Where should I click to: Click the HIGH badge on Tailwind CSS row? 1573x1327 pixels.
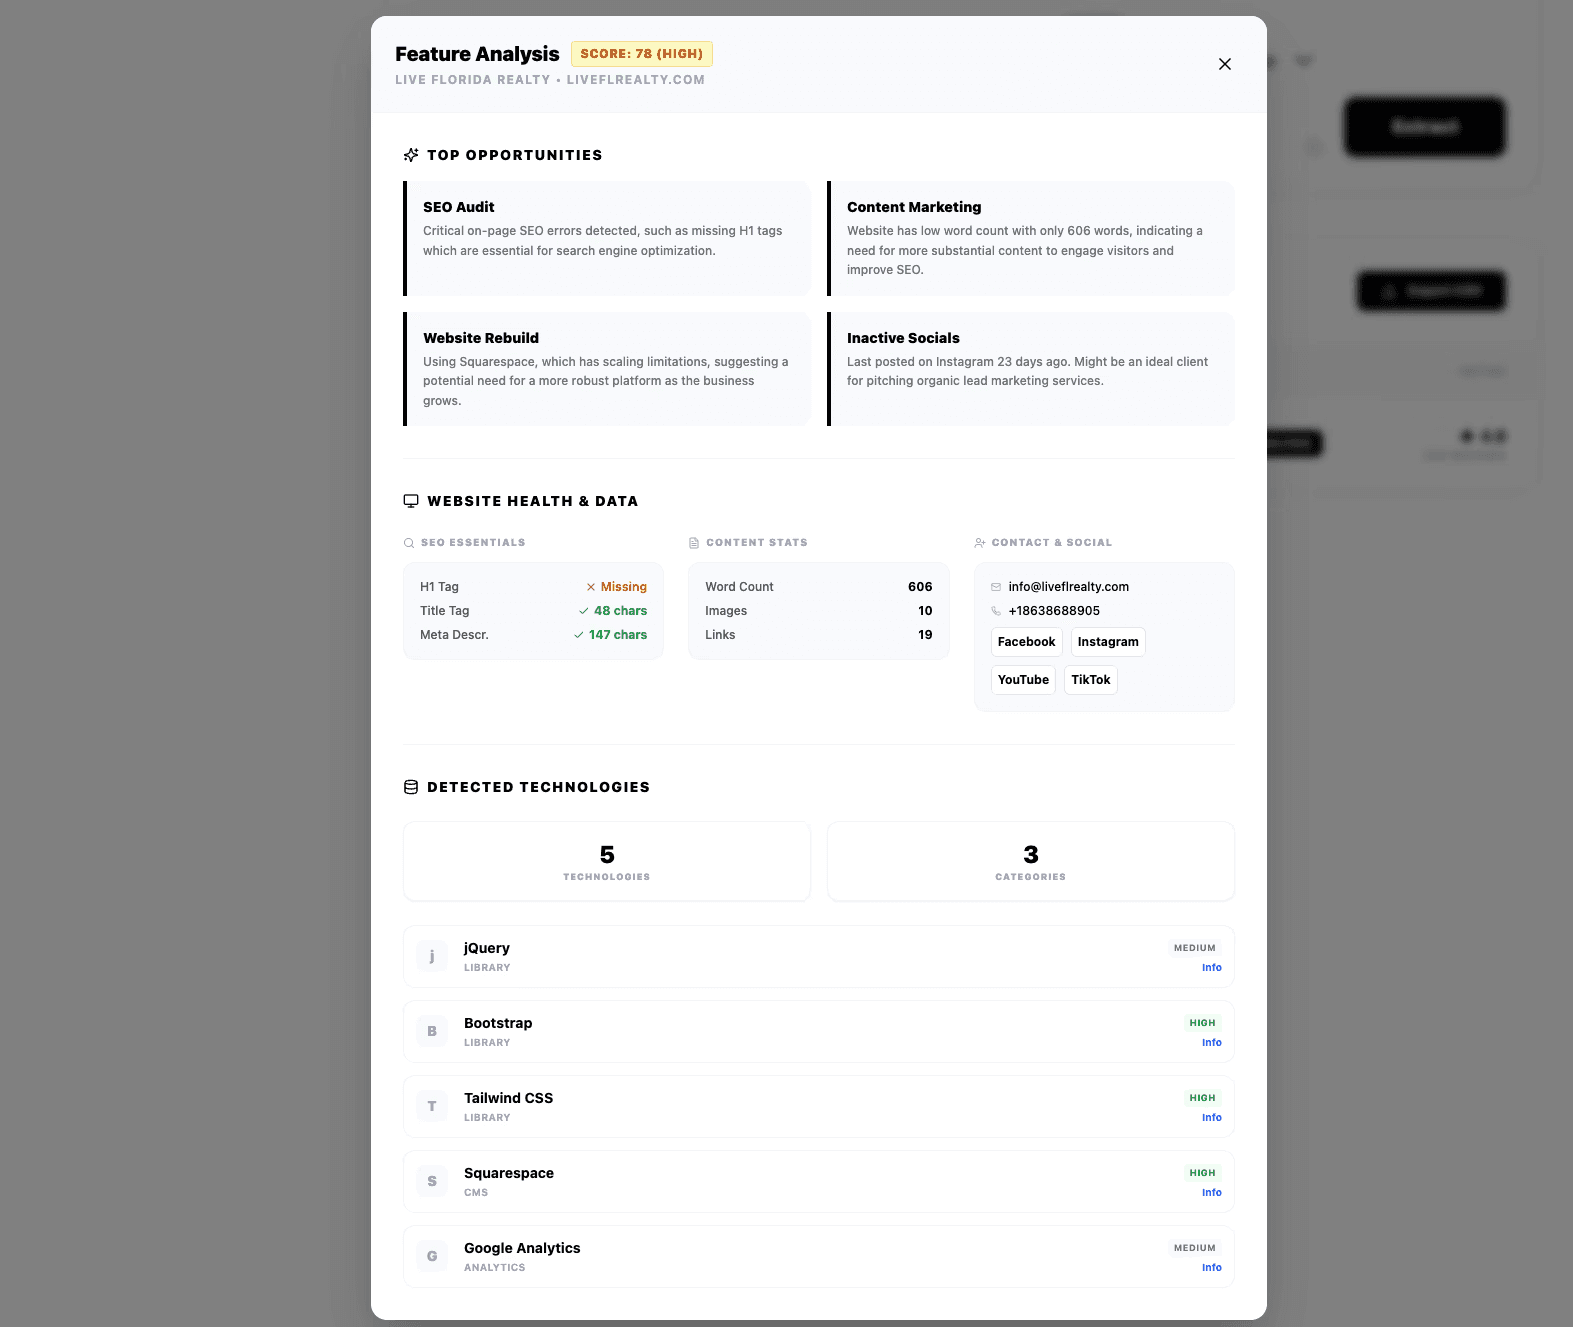click(1203, 1098)
